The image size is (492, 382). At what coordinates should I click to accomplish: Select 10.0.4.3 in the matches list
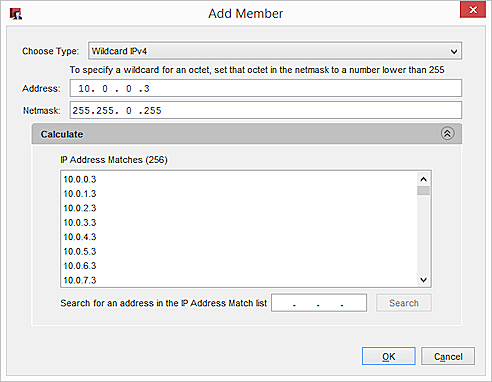(80, 237)
